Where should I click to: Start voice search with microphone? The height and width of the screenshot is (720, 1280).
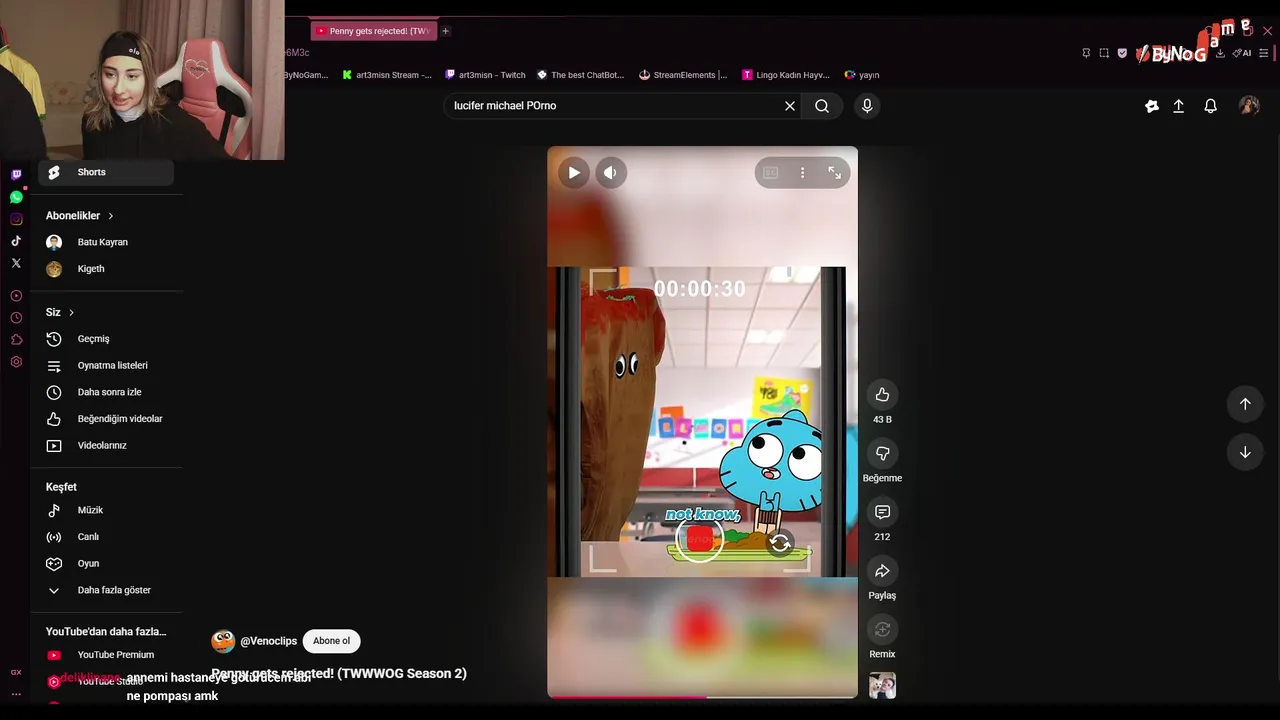click(x=867, y=105)
